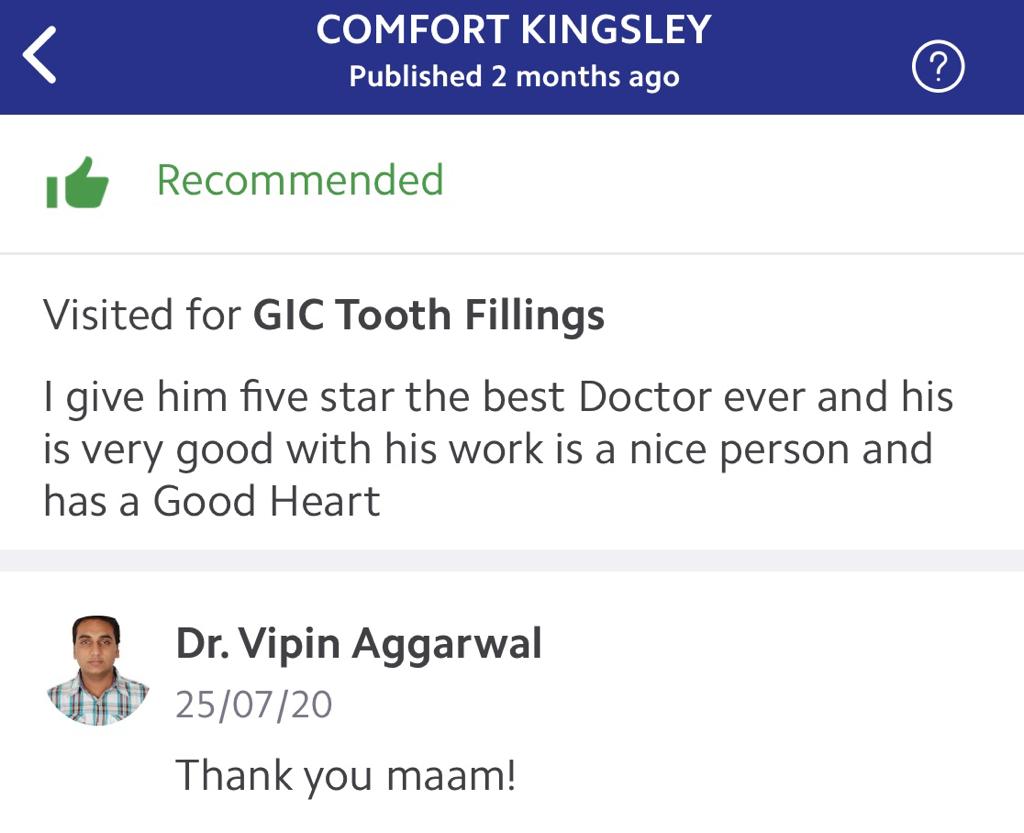Go back using the header arrow
The width and height of the screenshot is (1024, 833).
coord(42,56)
